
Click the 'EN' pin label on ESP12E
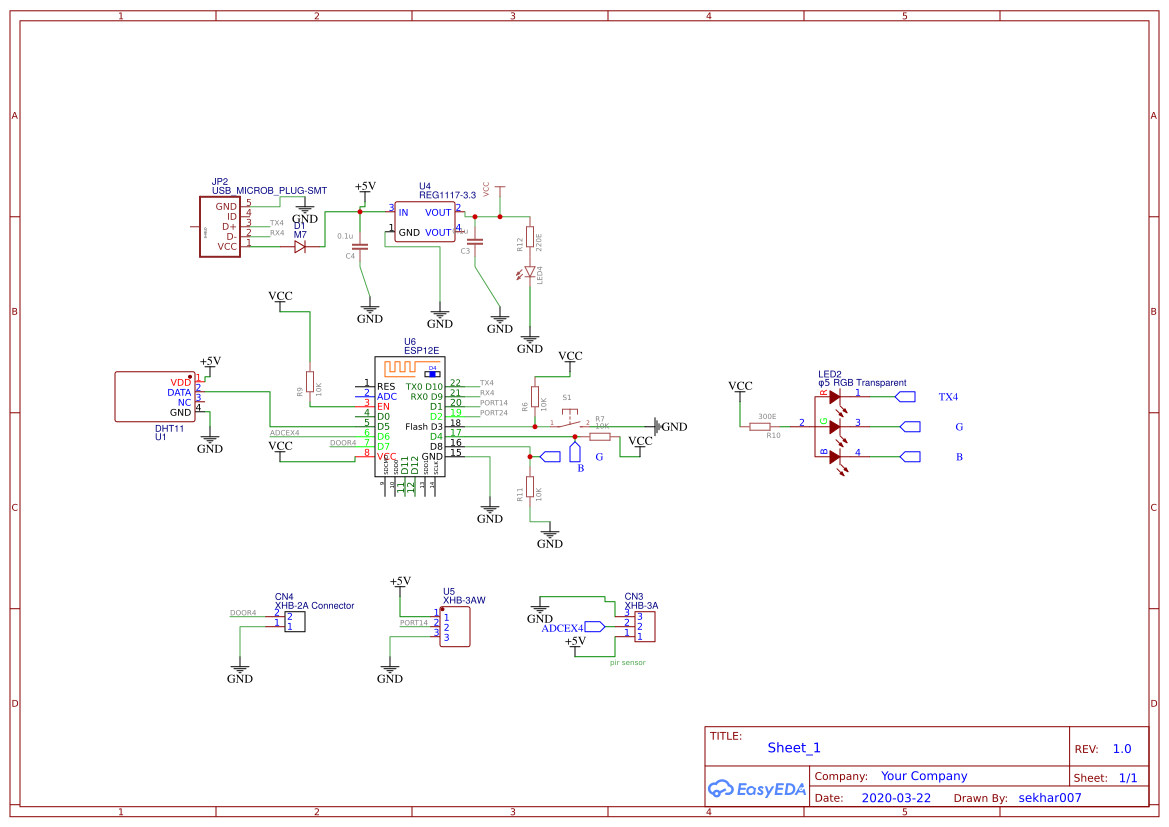point(383,406)
